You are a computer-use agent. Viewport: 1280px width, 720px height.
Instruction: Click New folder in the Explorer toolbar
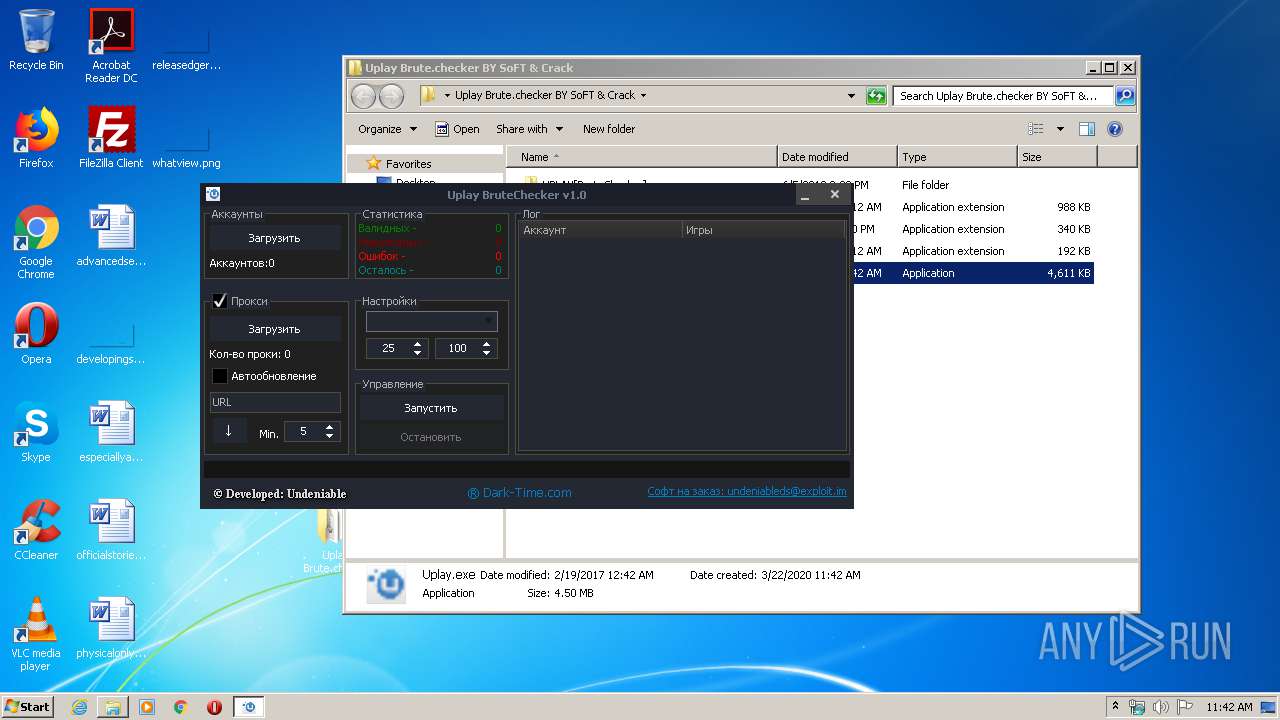609,129
